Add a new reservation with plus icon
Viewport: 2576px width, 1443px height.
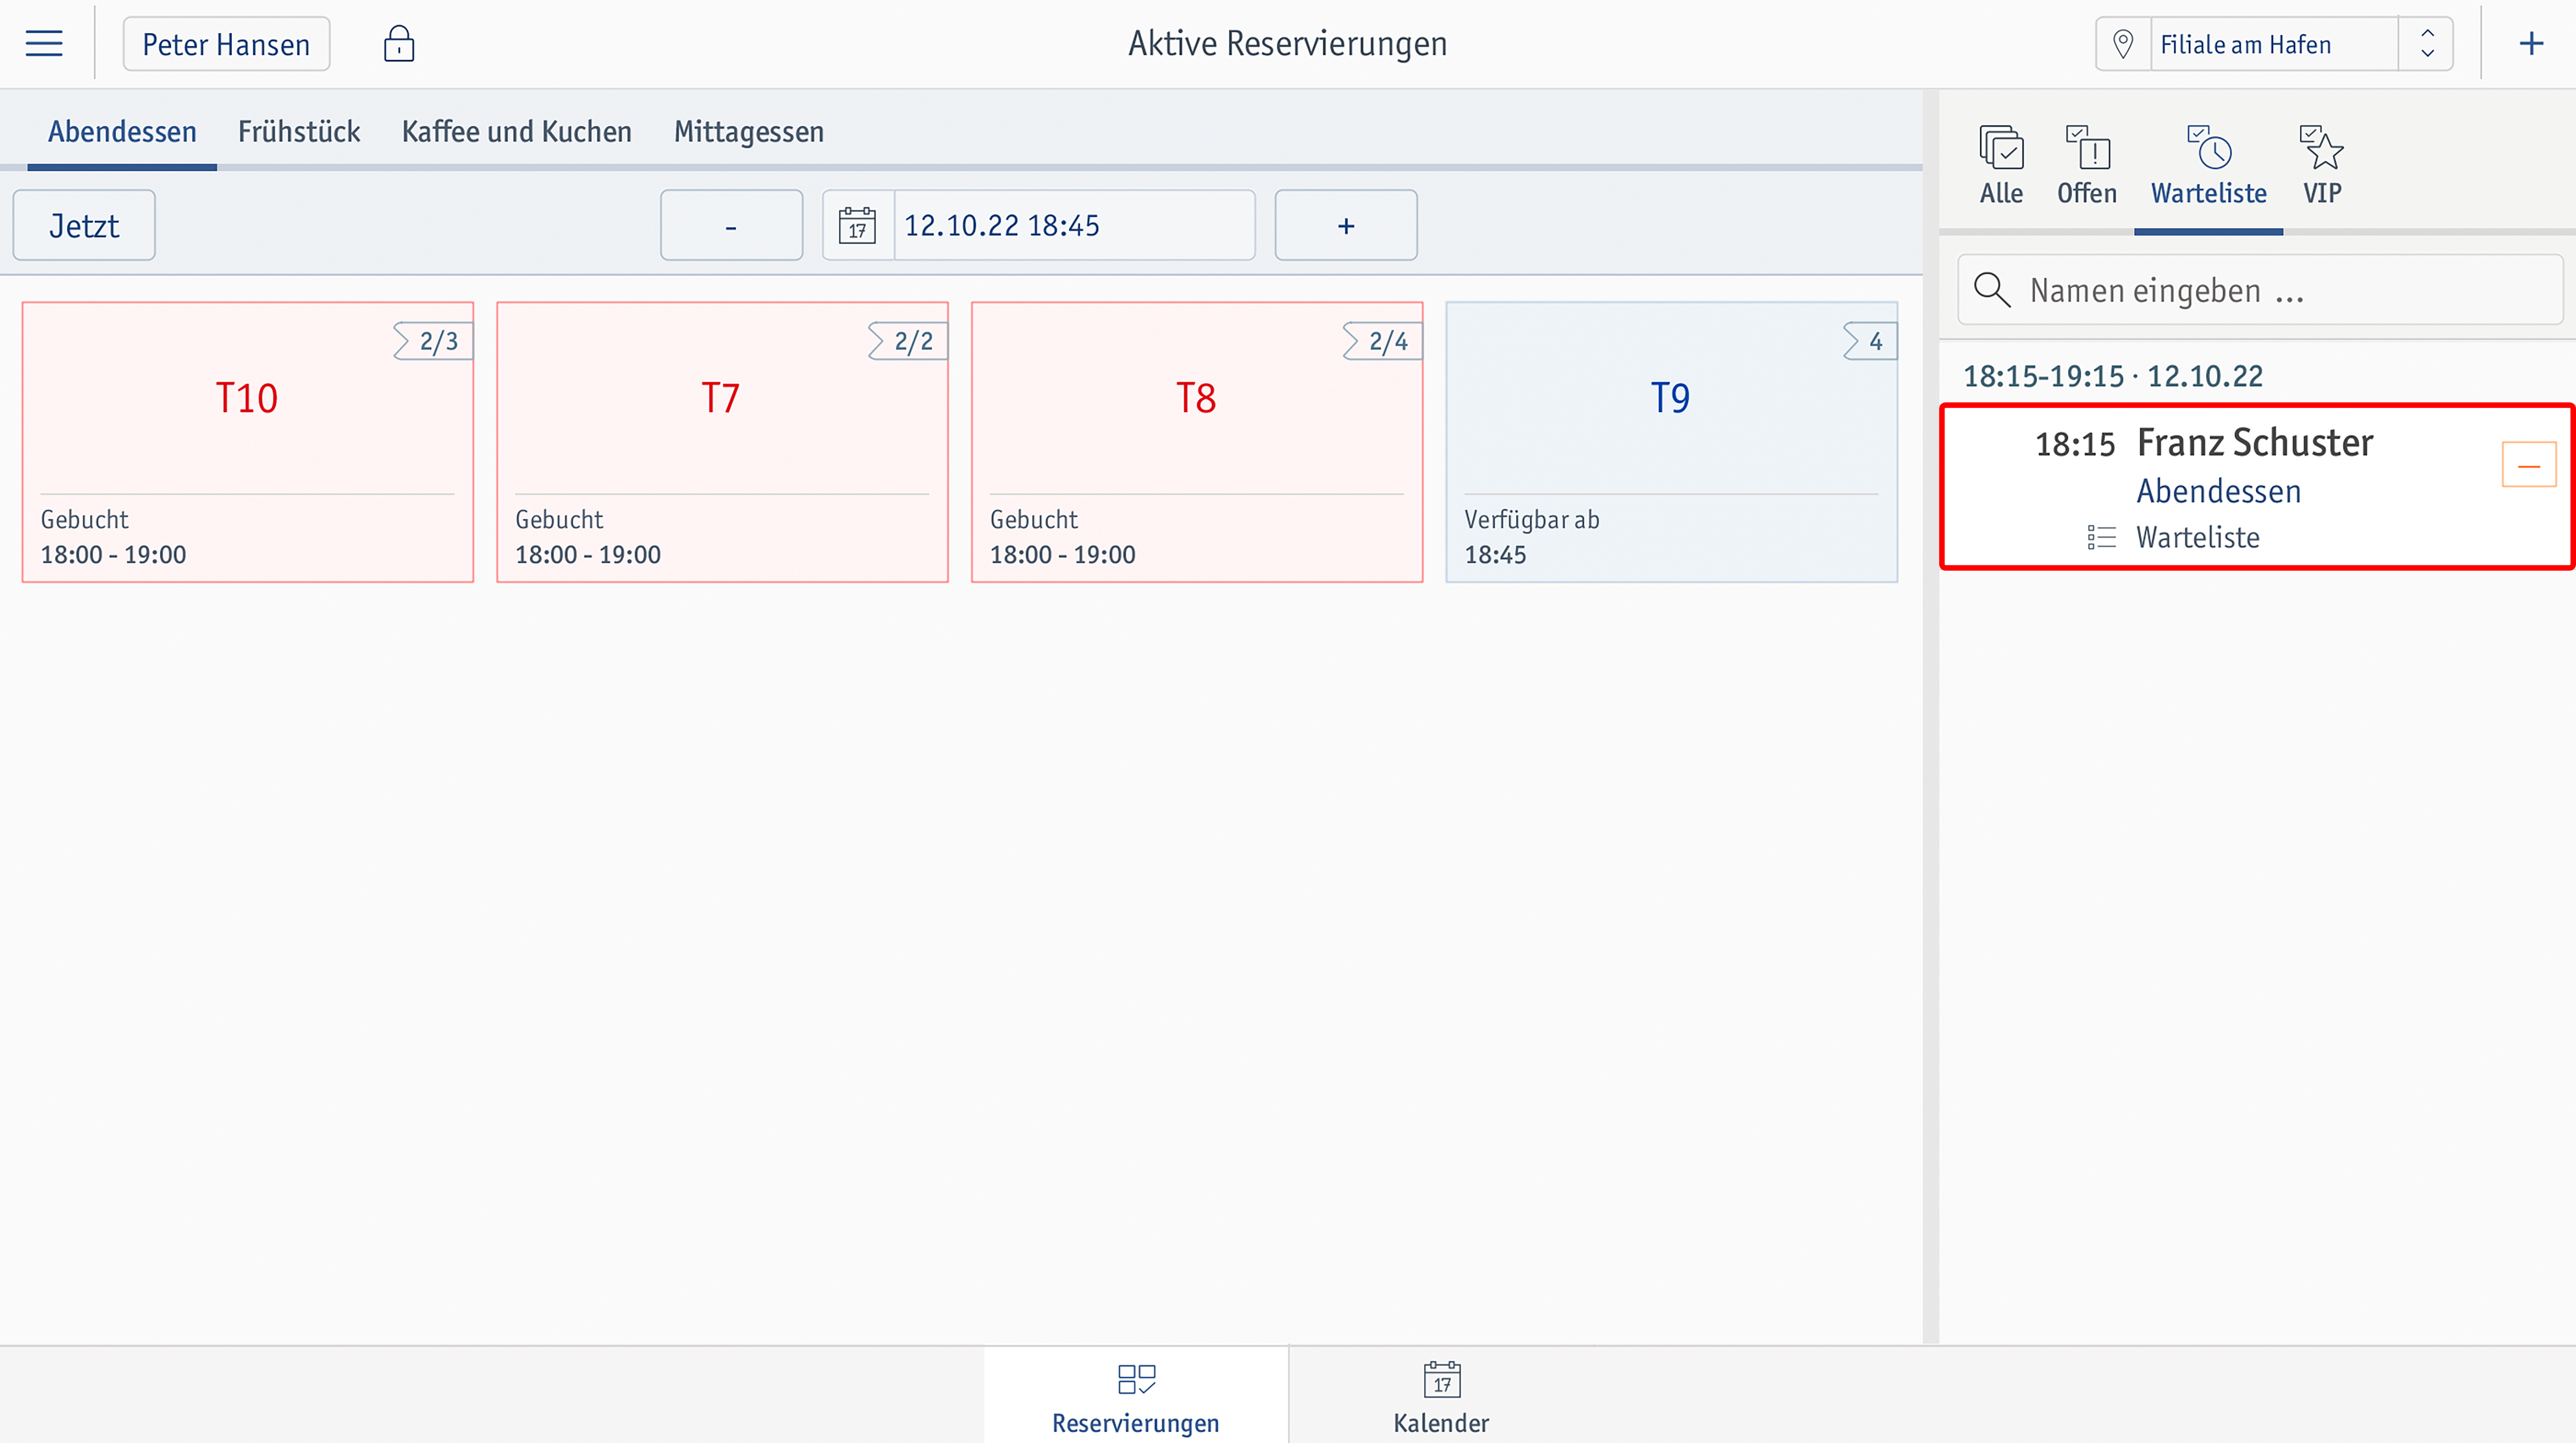[2531, 44]
